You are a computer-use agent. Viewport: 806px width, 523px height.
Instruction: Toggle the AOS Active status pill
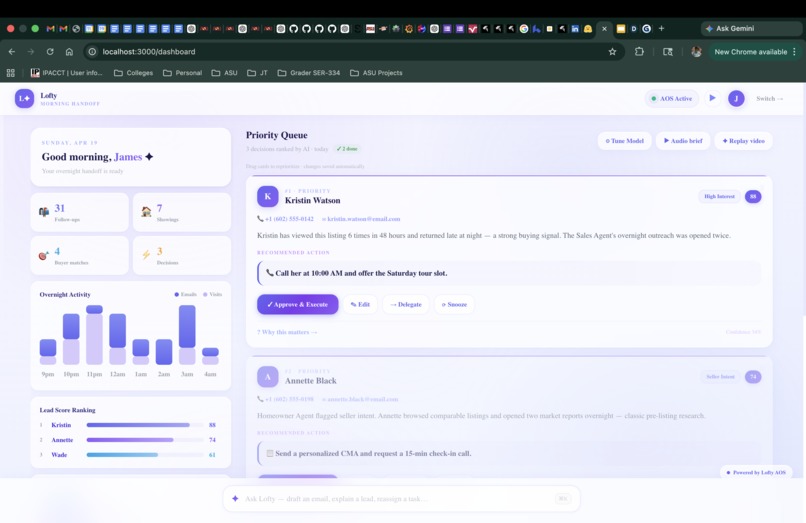click(x=672, y=98)
